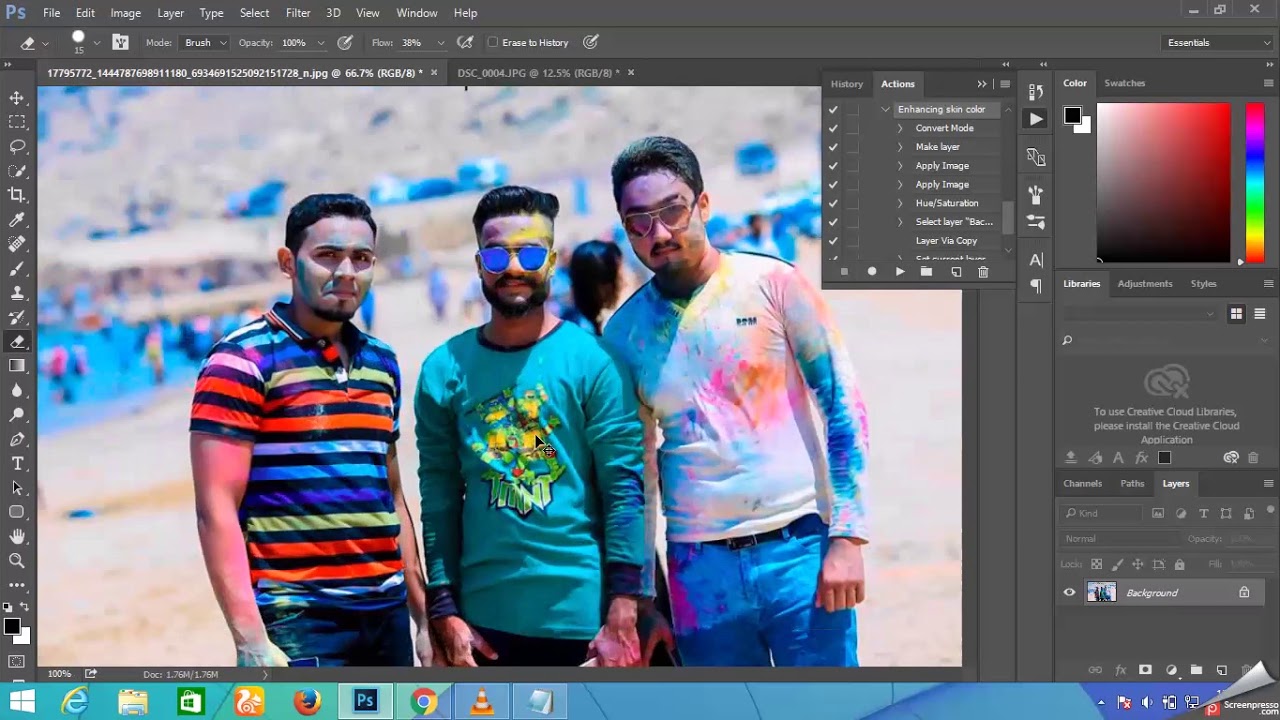This screenshot has width=1280, height=720.
Task: Open the brush preset picker dropdown
Action: point(97,43)
